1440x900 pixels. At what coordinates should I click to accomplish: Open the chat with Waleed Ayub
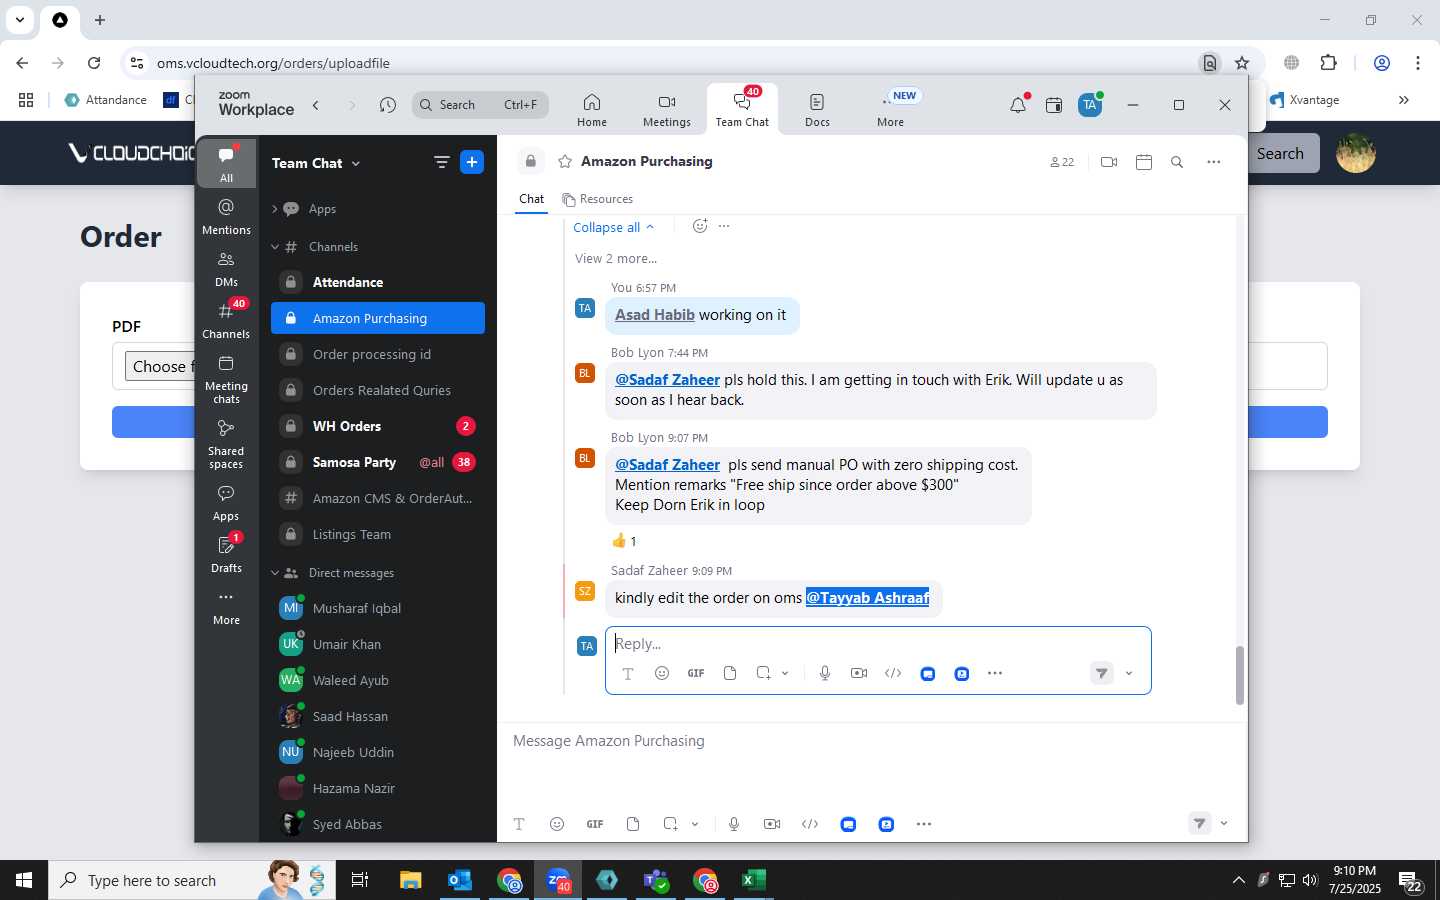(378, 680)
